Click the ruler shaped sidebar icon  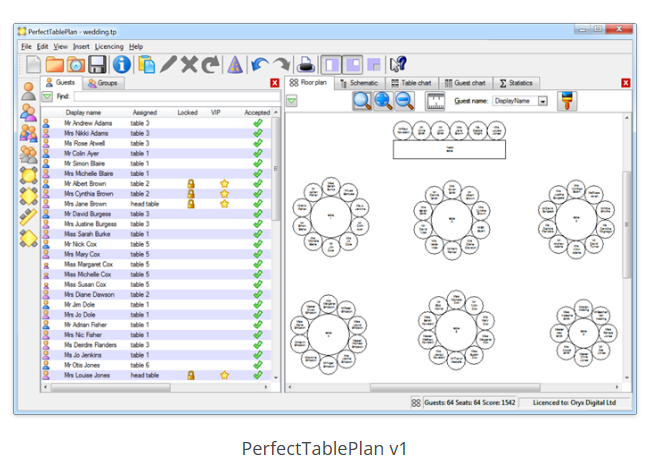[28, 217]
